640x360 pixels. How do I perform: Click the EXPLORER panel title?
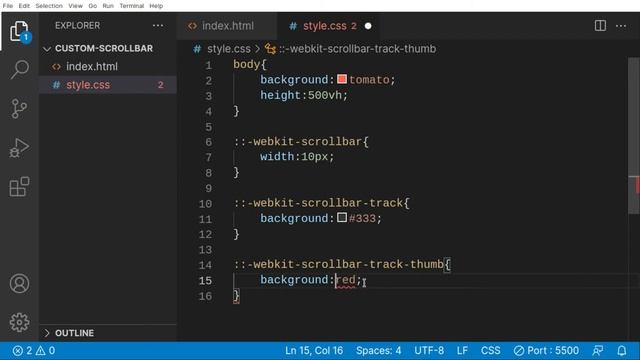(78, 26)
